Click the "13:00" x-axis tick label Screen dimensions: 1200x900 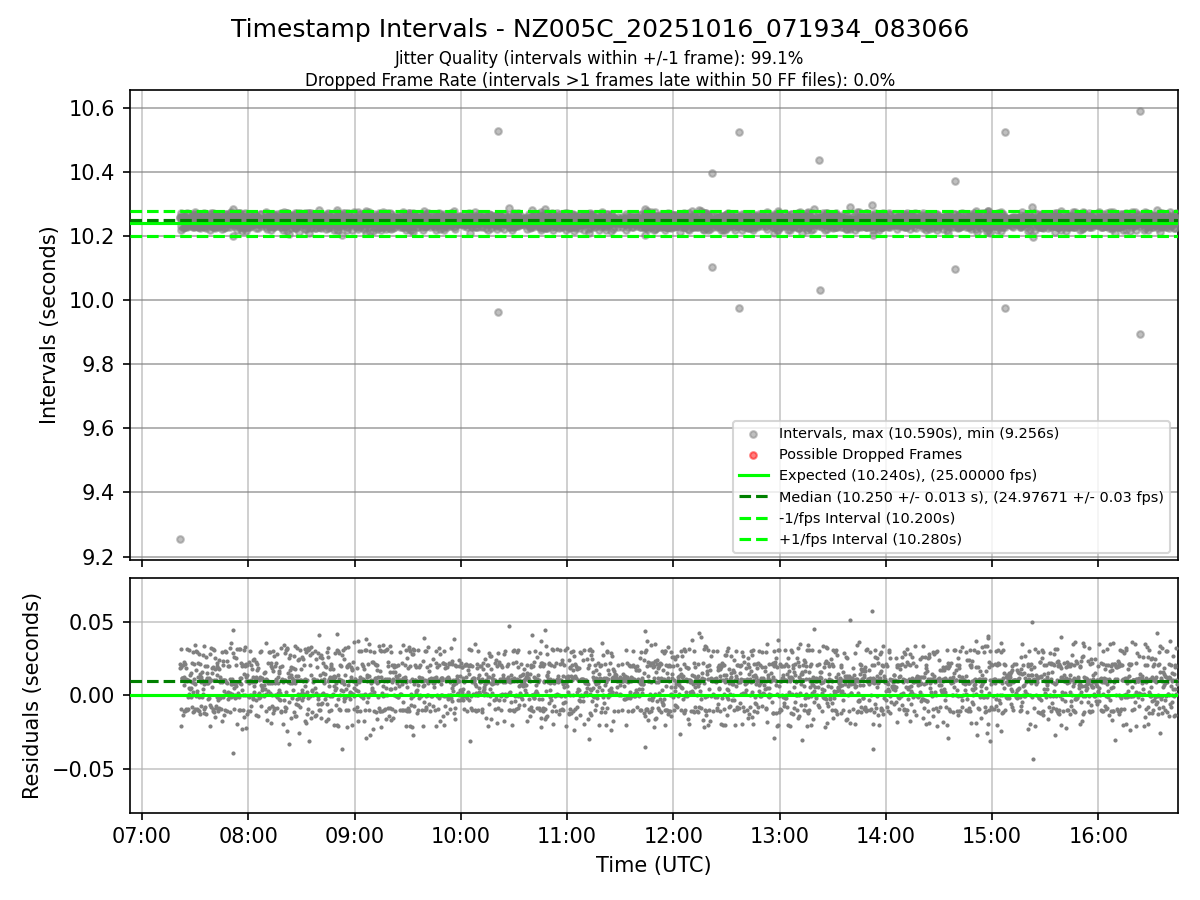(779, 835)
